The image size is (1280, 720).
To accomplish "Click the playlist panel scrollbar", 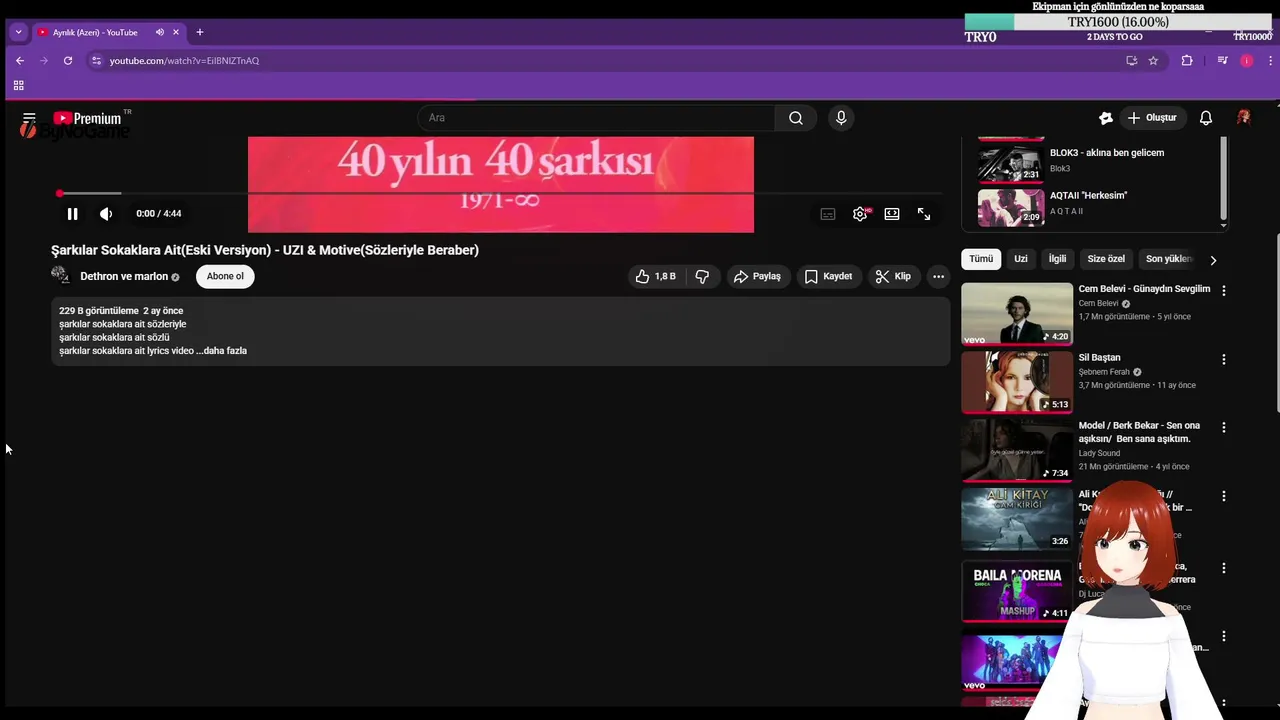I will pos(1222,178).
